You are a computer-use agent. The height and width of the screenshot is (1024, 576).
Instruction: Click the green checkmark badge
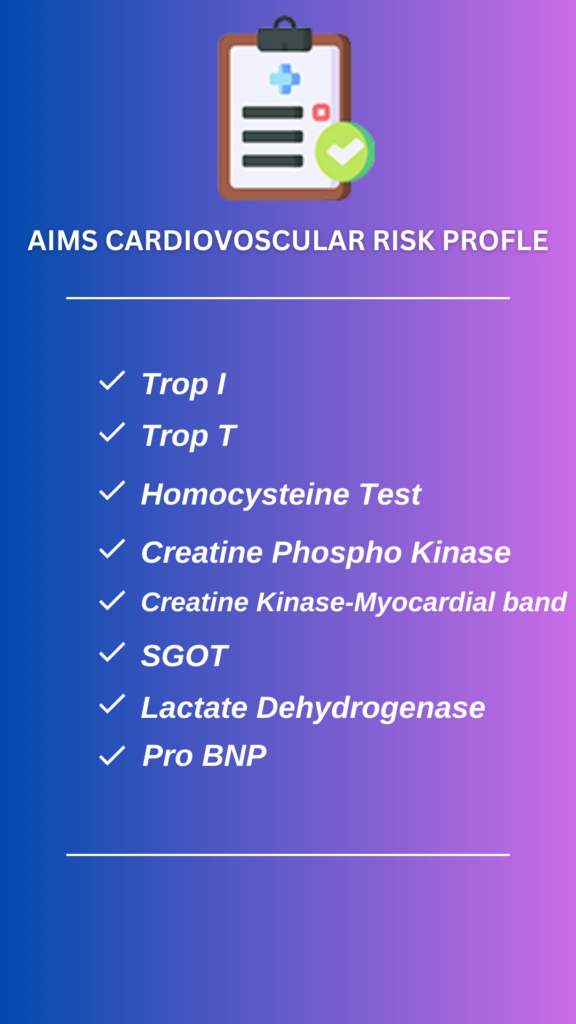[x=345, y=152]
